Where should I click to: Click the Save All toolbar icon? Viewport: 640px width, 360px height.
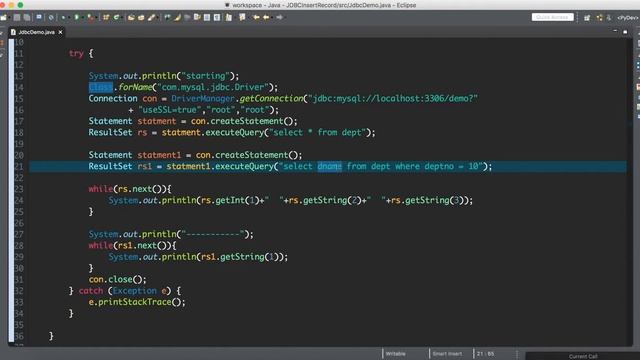point(27,18)
